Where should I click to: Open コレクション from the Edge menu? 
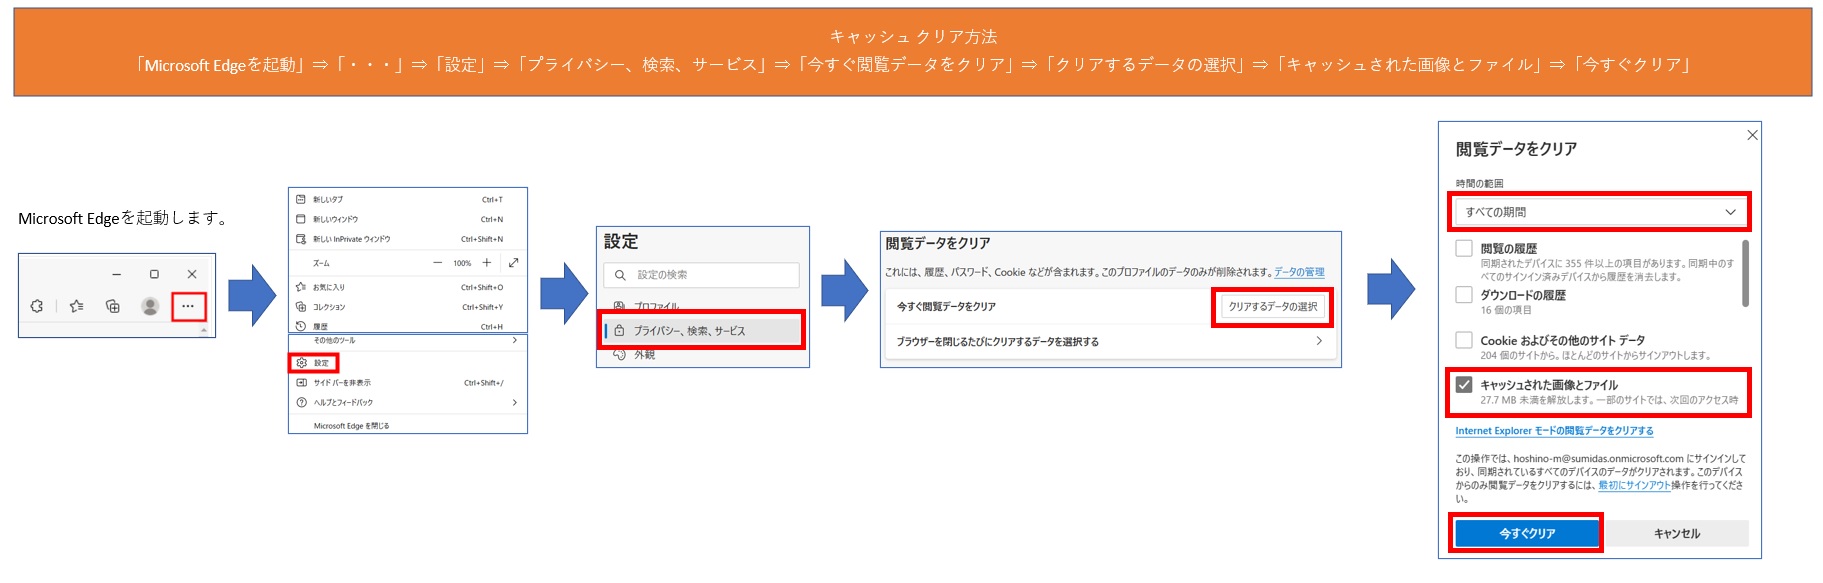408,307
